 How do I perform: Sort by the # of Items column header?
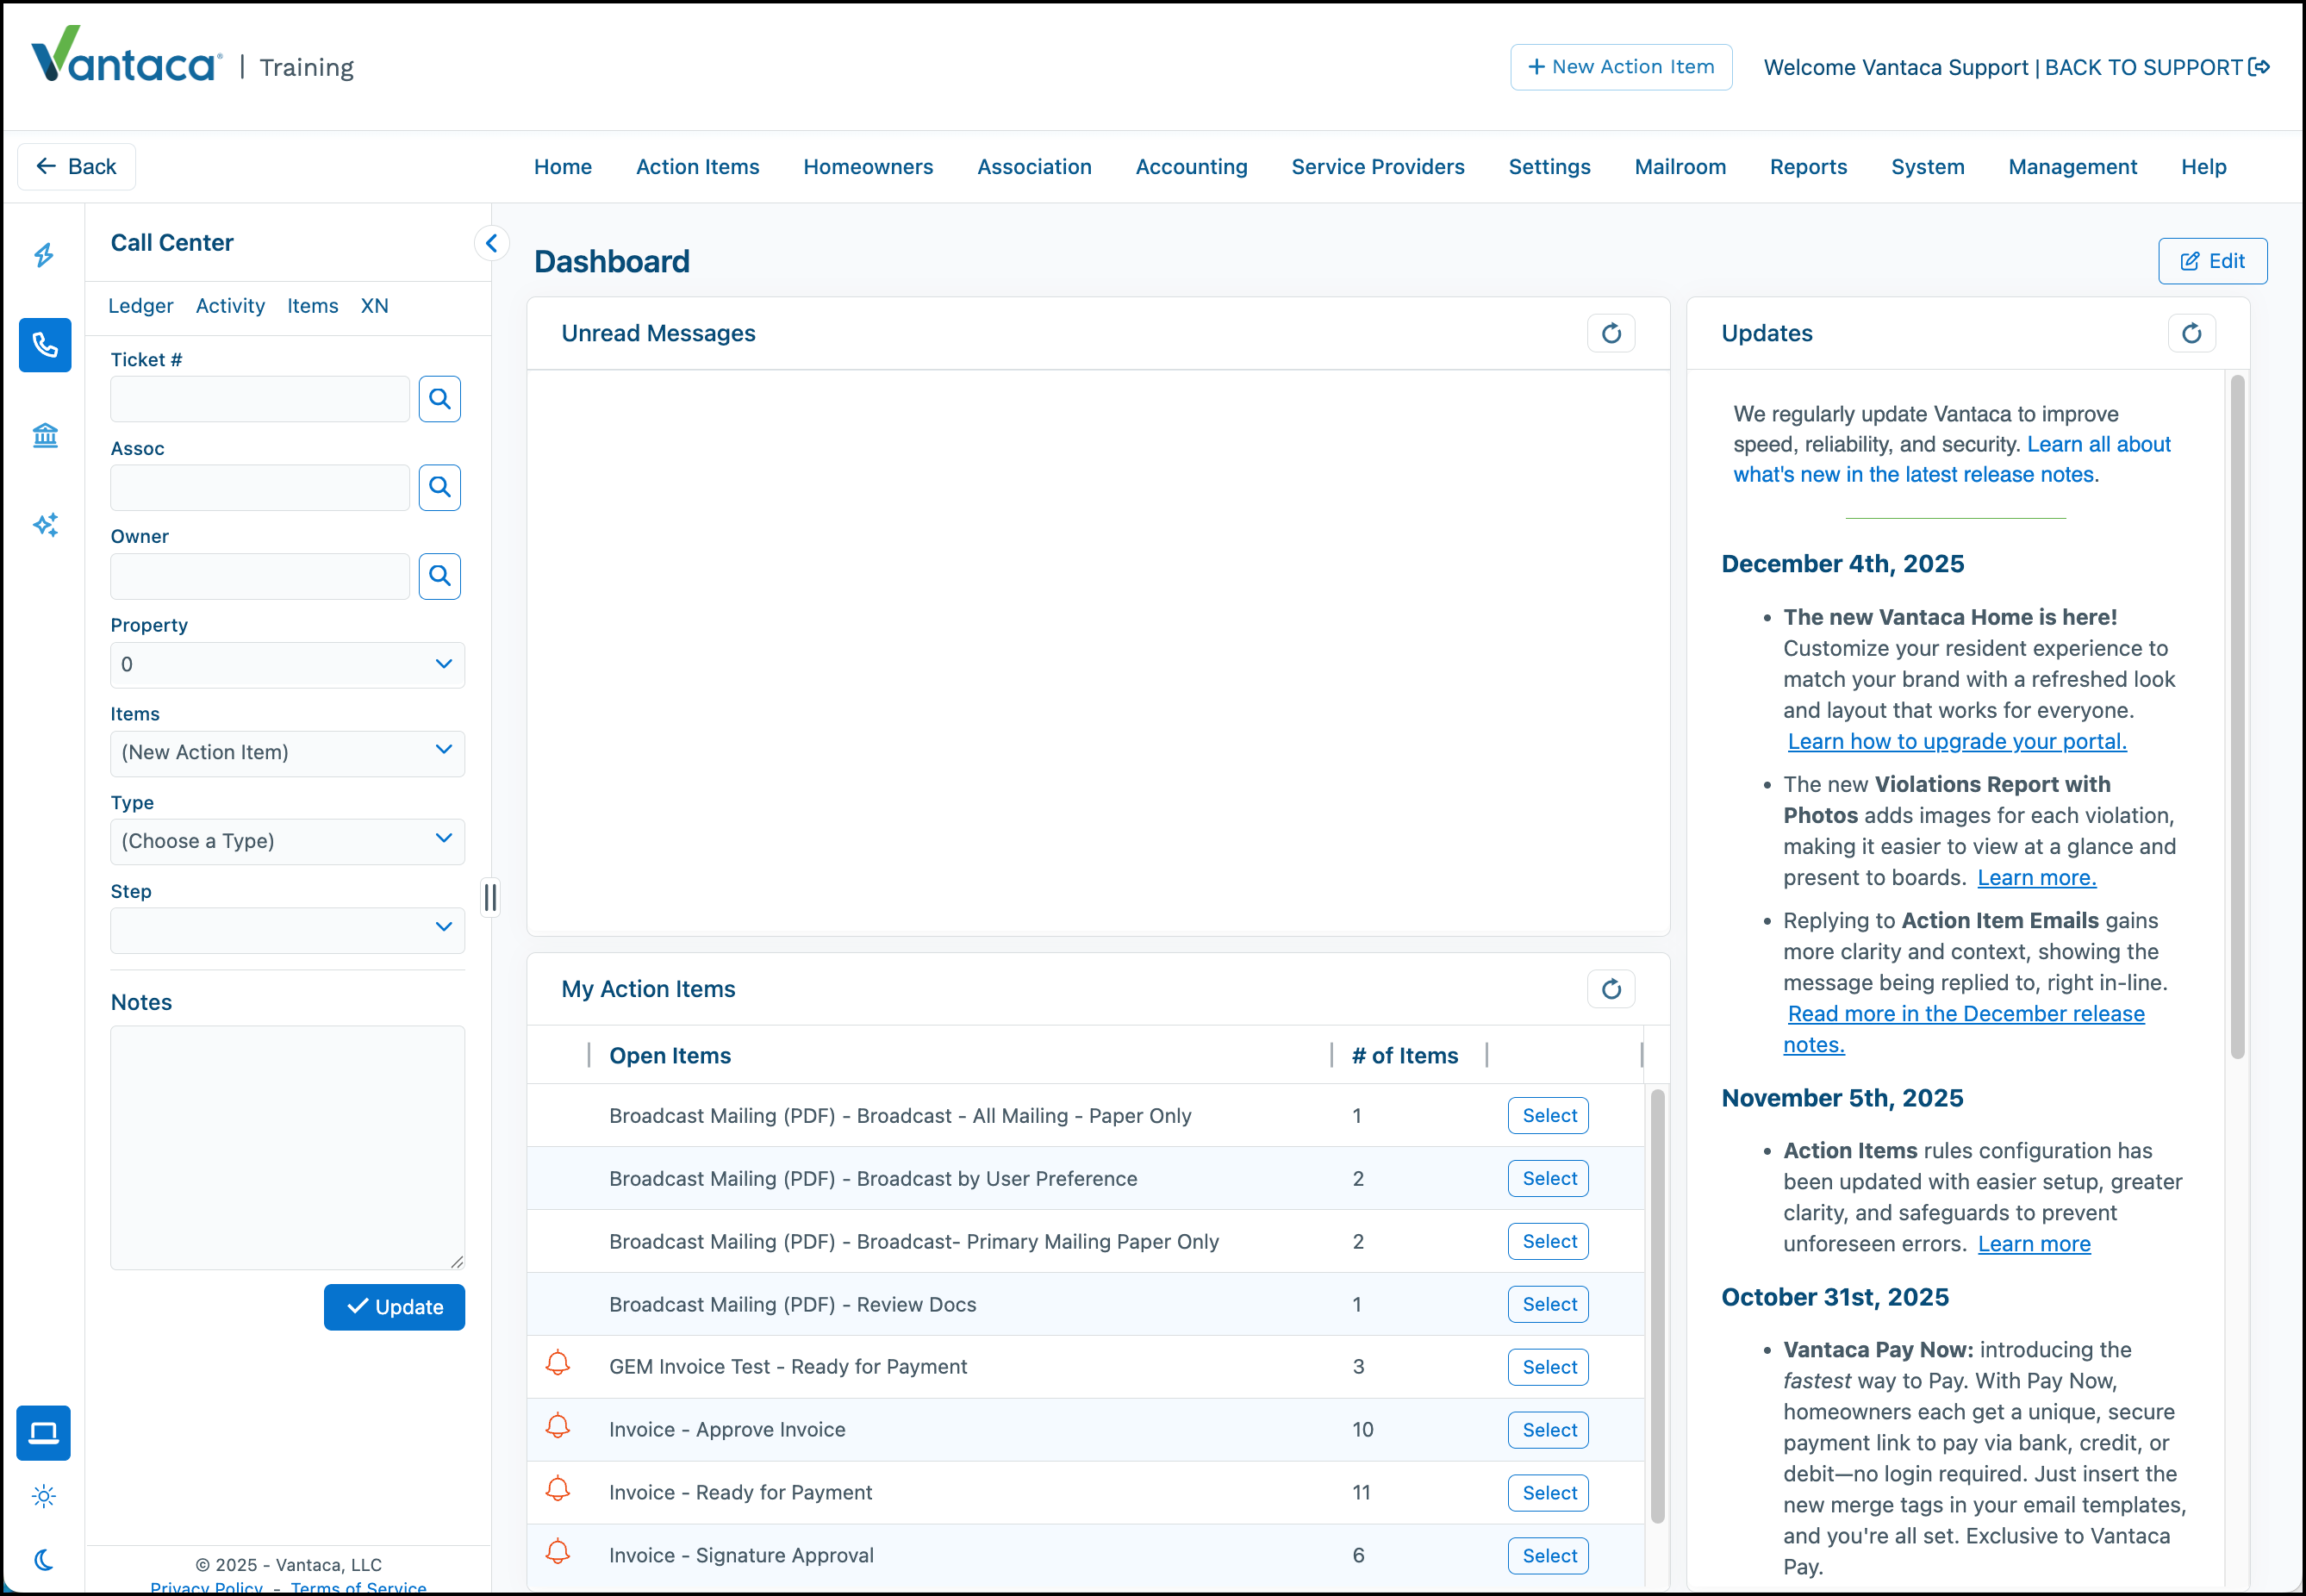1405,1055
